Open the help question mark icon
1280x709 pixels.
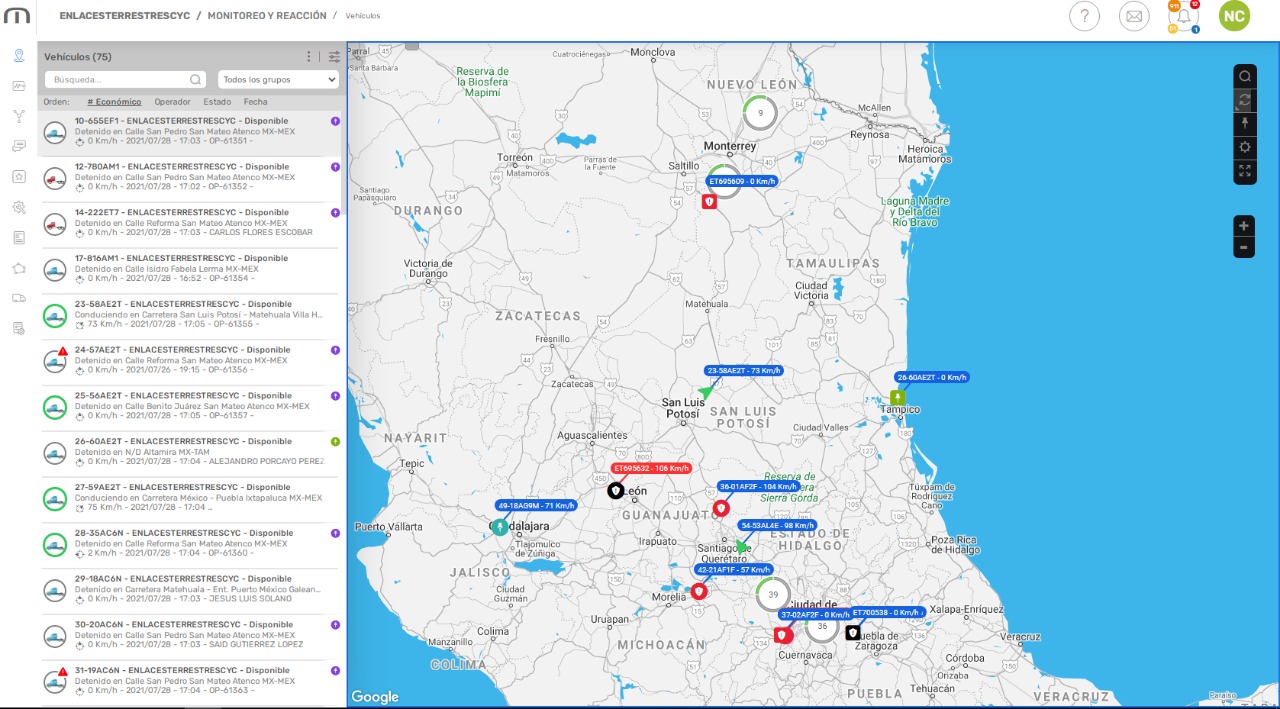pos(1085,17)
